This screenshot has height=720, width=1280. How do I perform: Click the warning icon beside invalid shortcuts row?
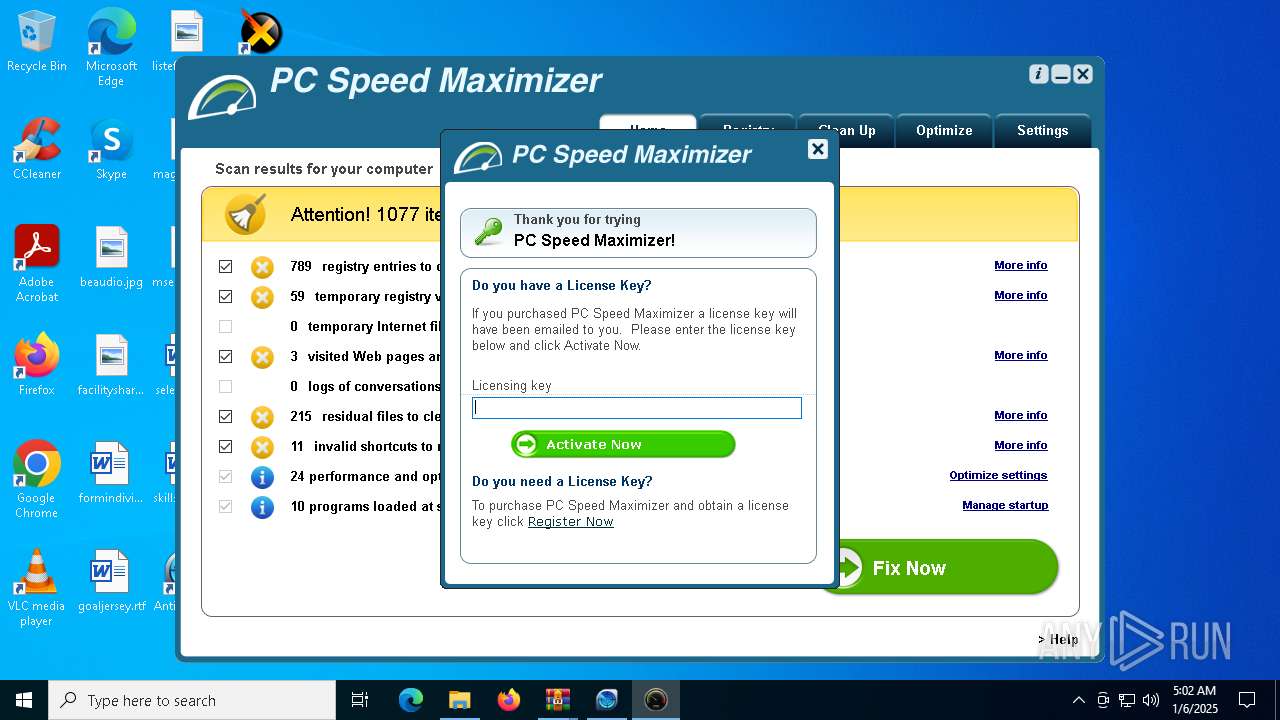[x=262, y=447]
